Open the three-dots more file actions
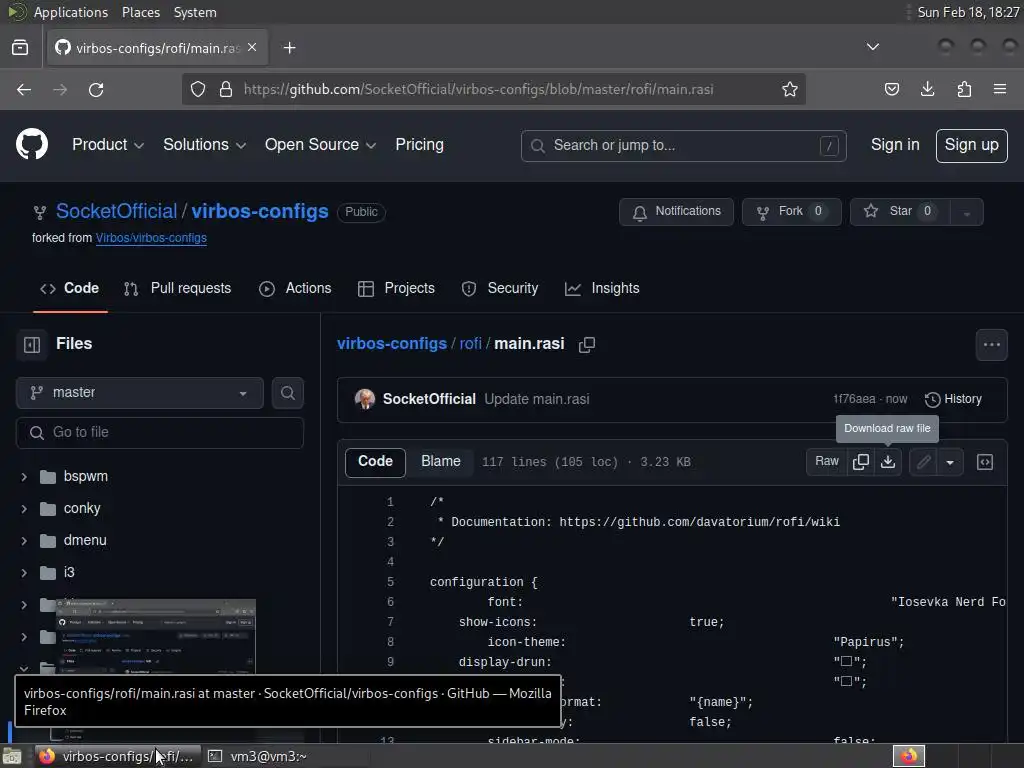The height and width of the screenshot is (768, 1024). pos(991,344)
